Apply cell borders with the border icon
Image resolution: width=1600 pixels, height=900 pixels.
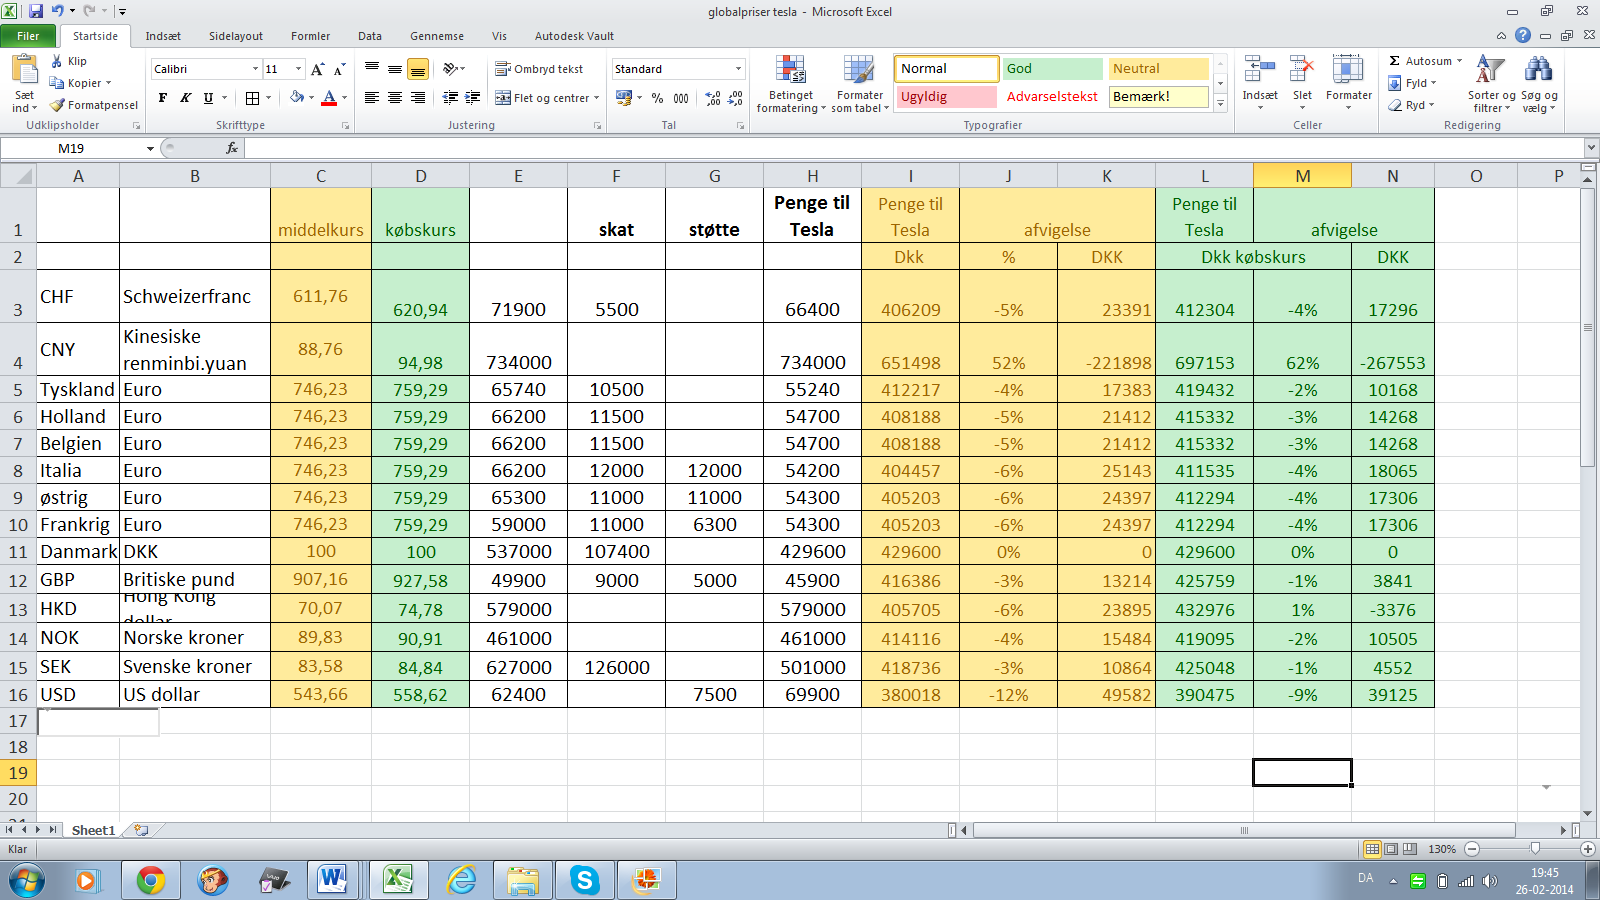[x=252, y=98]
